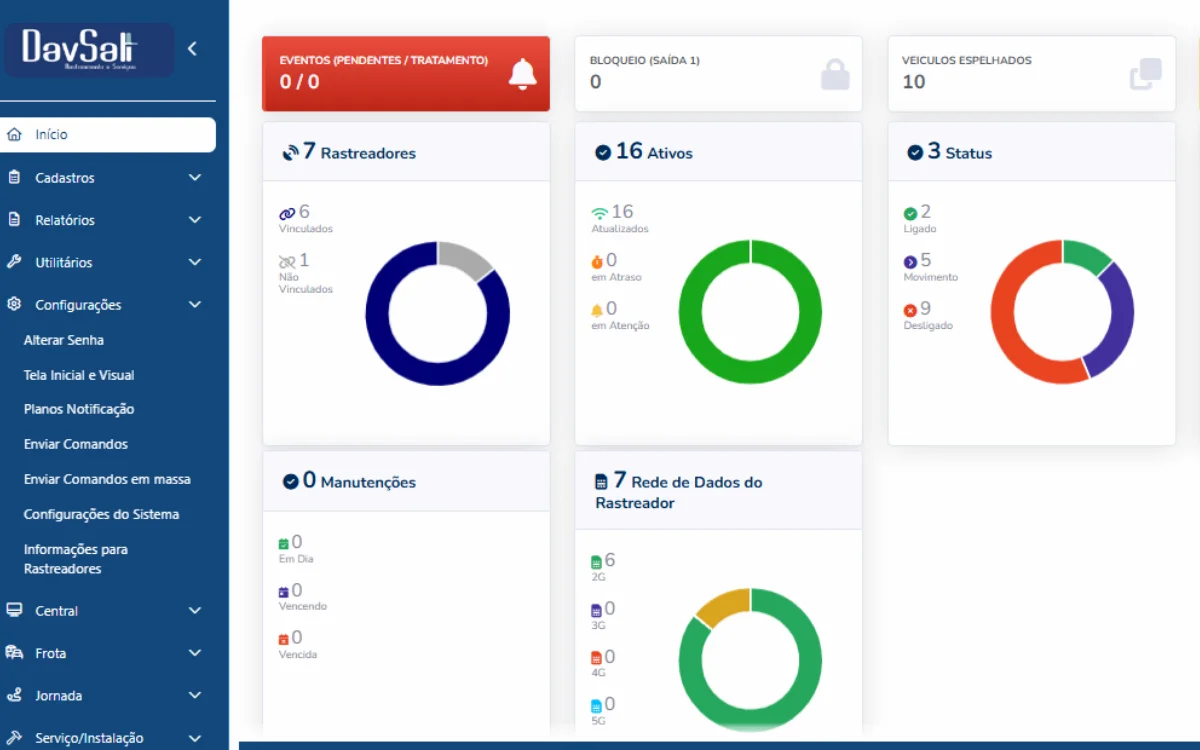Click the wifi icon above Atualizados
Image resolution: width=1200 pixels, height=750 pixels.
(x=600, y=213)
